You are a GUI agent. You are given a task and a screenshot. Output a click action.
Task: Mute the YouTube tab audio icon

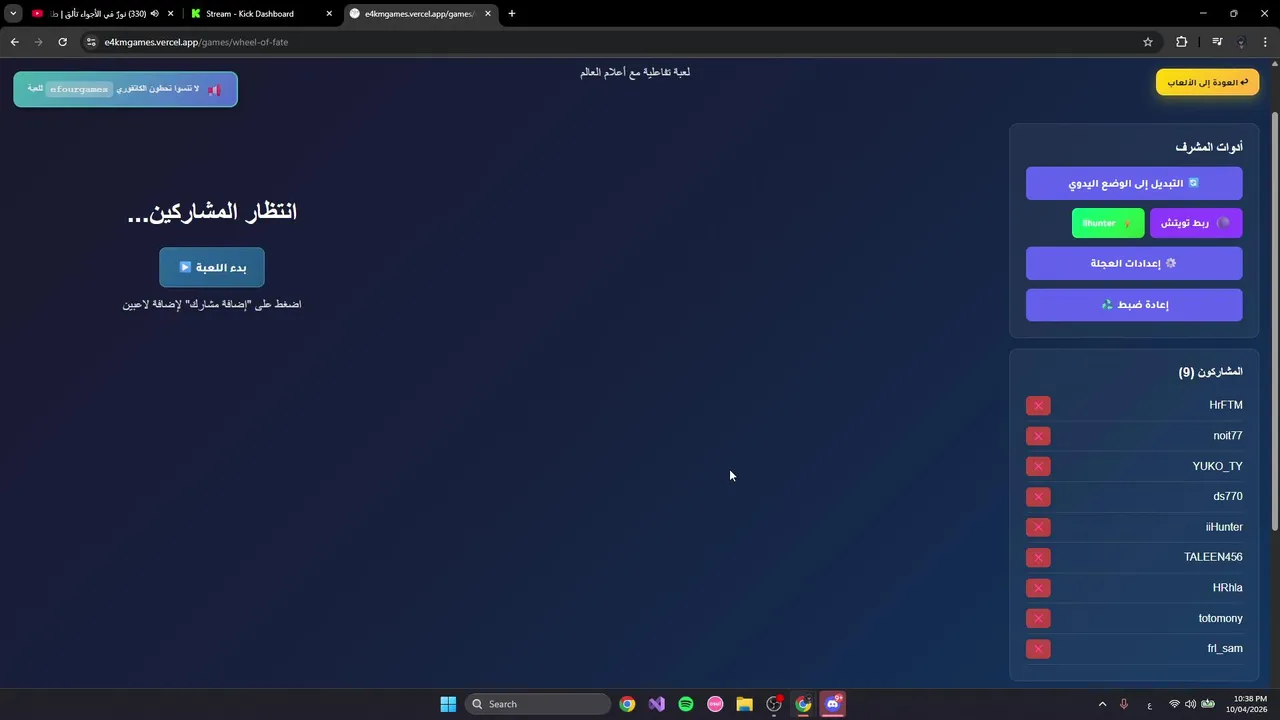[x=155, y=14]
